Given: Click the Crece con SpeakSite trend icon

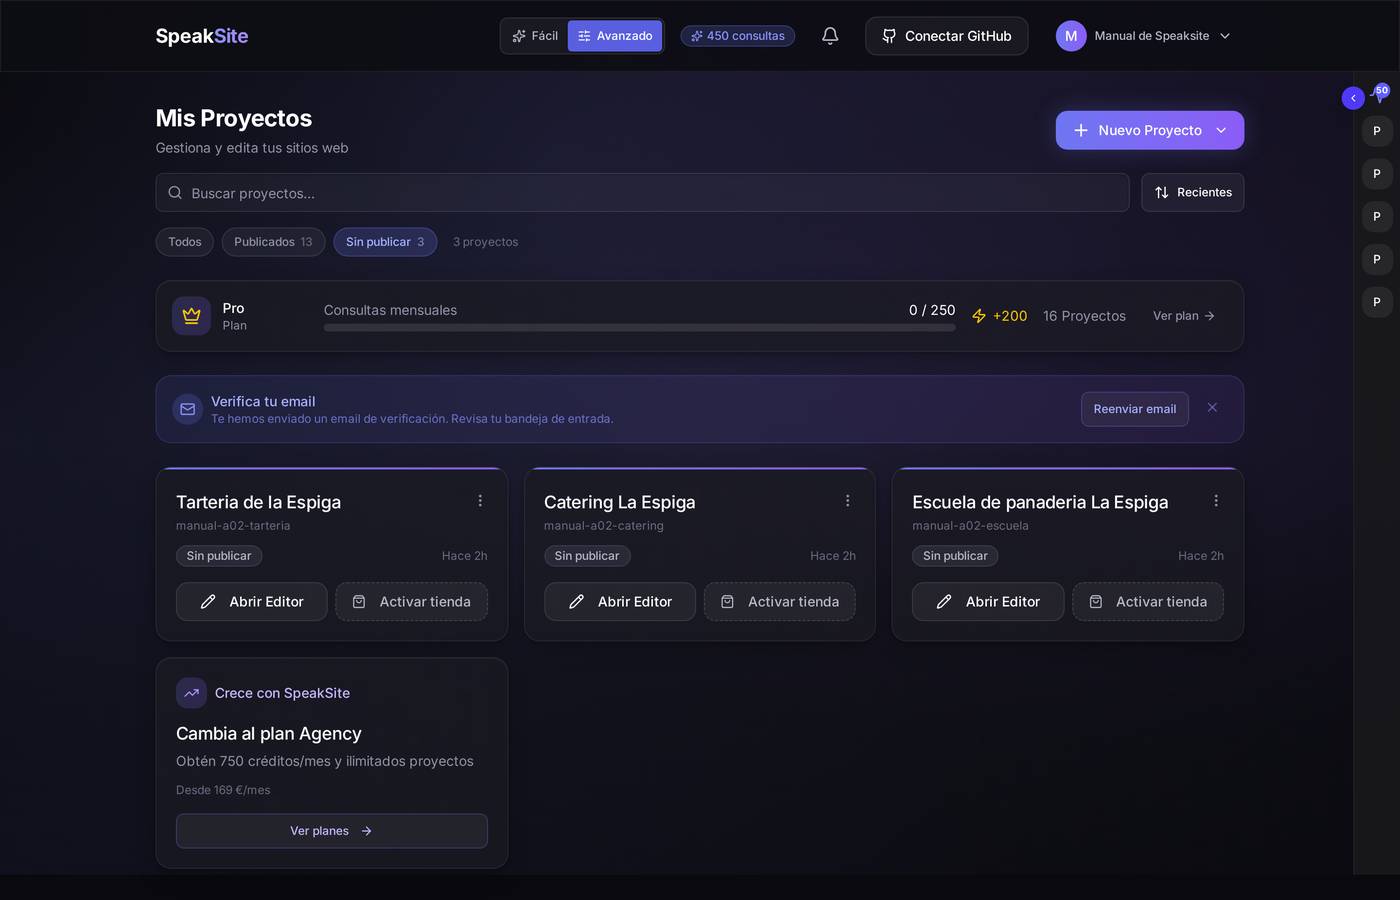Looking at the screenshot, I should [191, 693].
